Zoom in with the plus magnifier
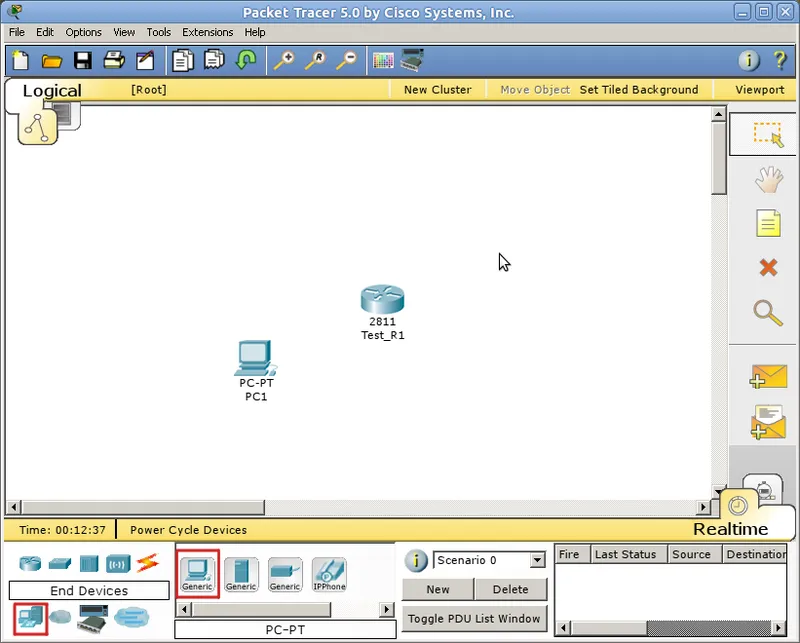 (284, 60)
